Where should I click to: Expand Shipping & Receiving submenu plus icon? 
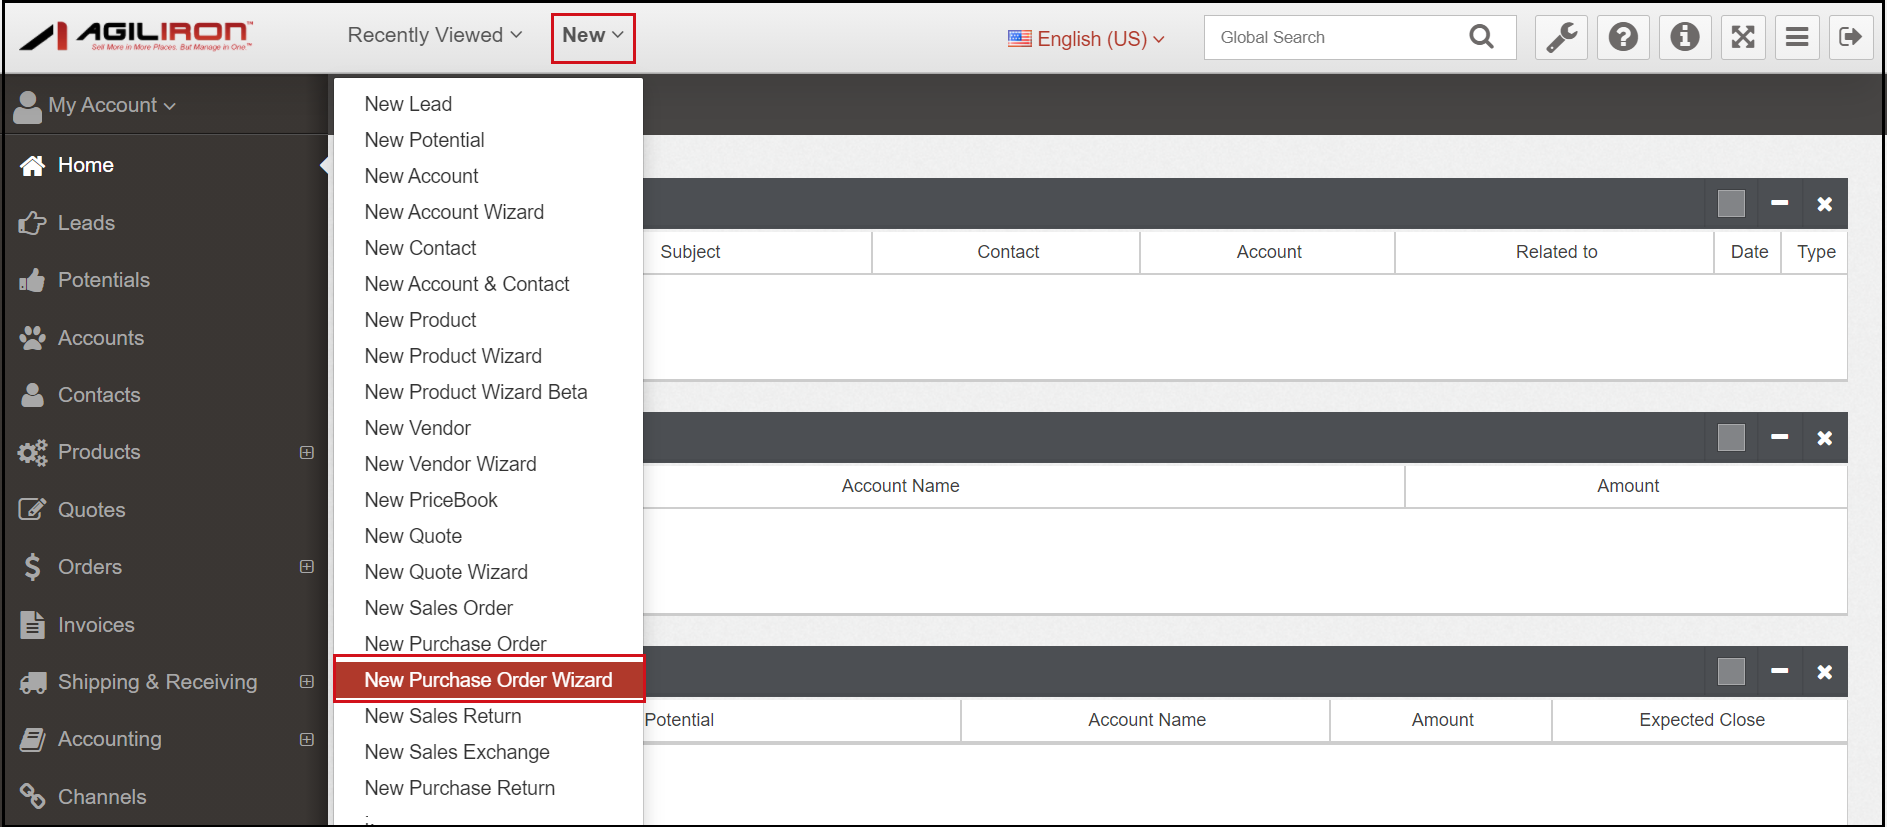(x=307, y=682)
